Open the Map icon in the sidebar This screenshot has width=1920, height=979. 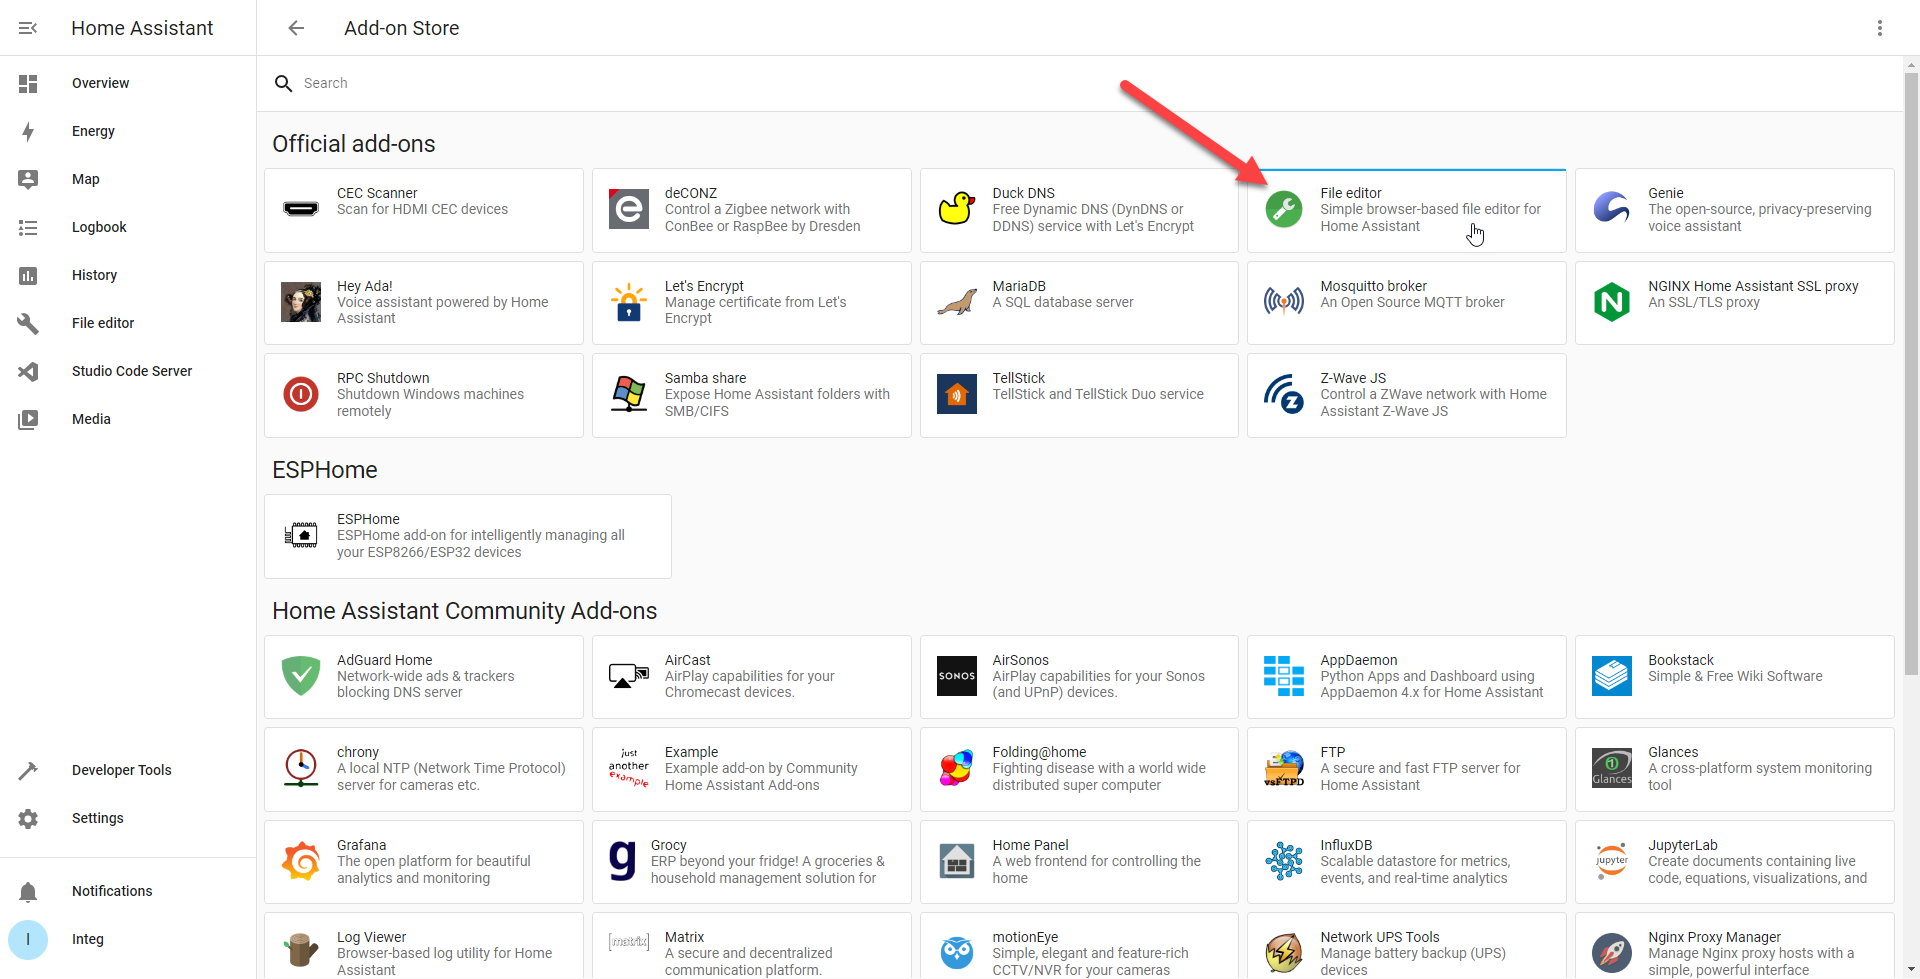[28, 179]
